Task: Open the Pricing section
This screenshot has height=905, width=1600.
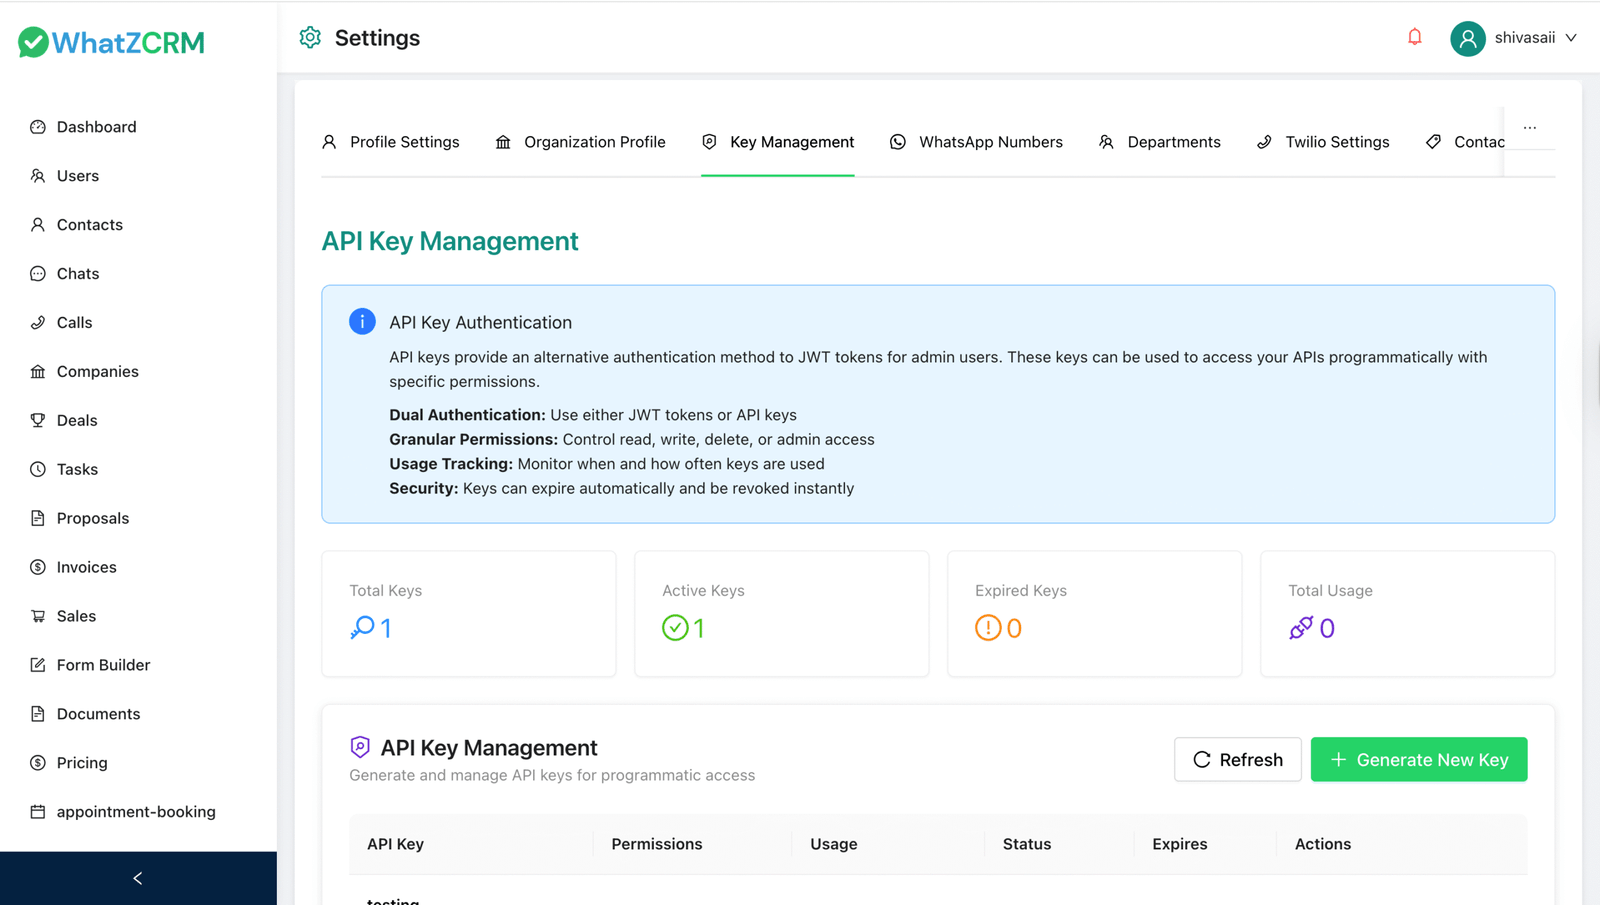Action: (x=81, y=762)
